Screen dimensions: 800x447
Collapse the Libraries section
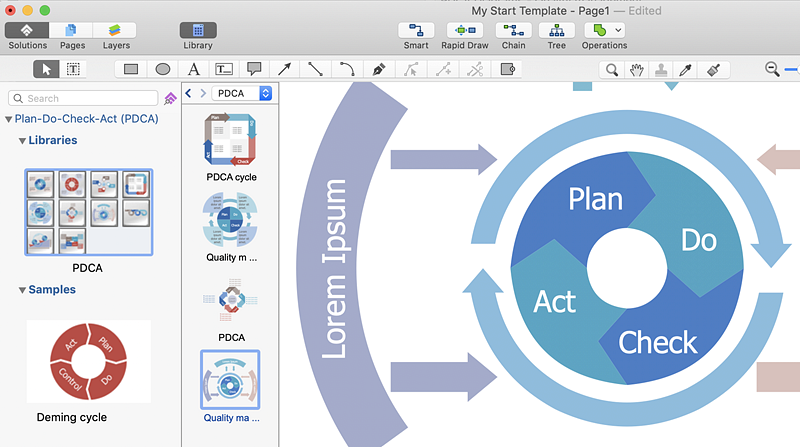22,141
